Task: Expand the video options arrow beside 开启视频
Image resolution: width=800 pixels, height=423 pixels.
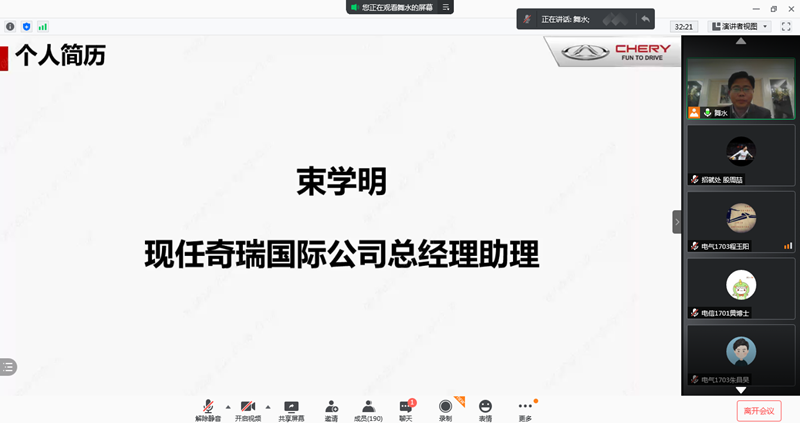Action: (x=267, y=406)
